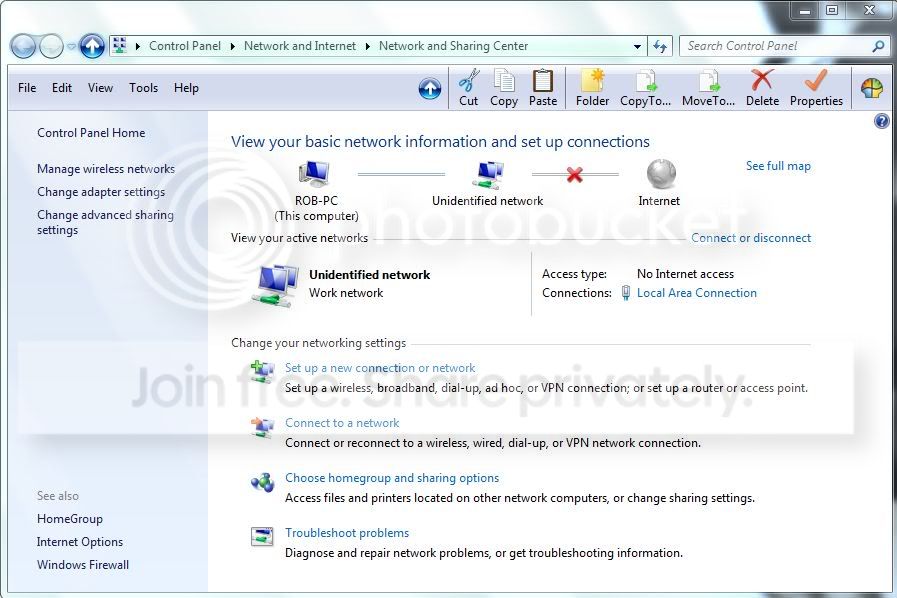This screenshot has height=598, width=897.
Task: Click the Troubleshoot problems icon
Action: click(263, 536)
